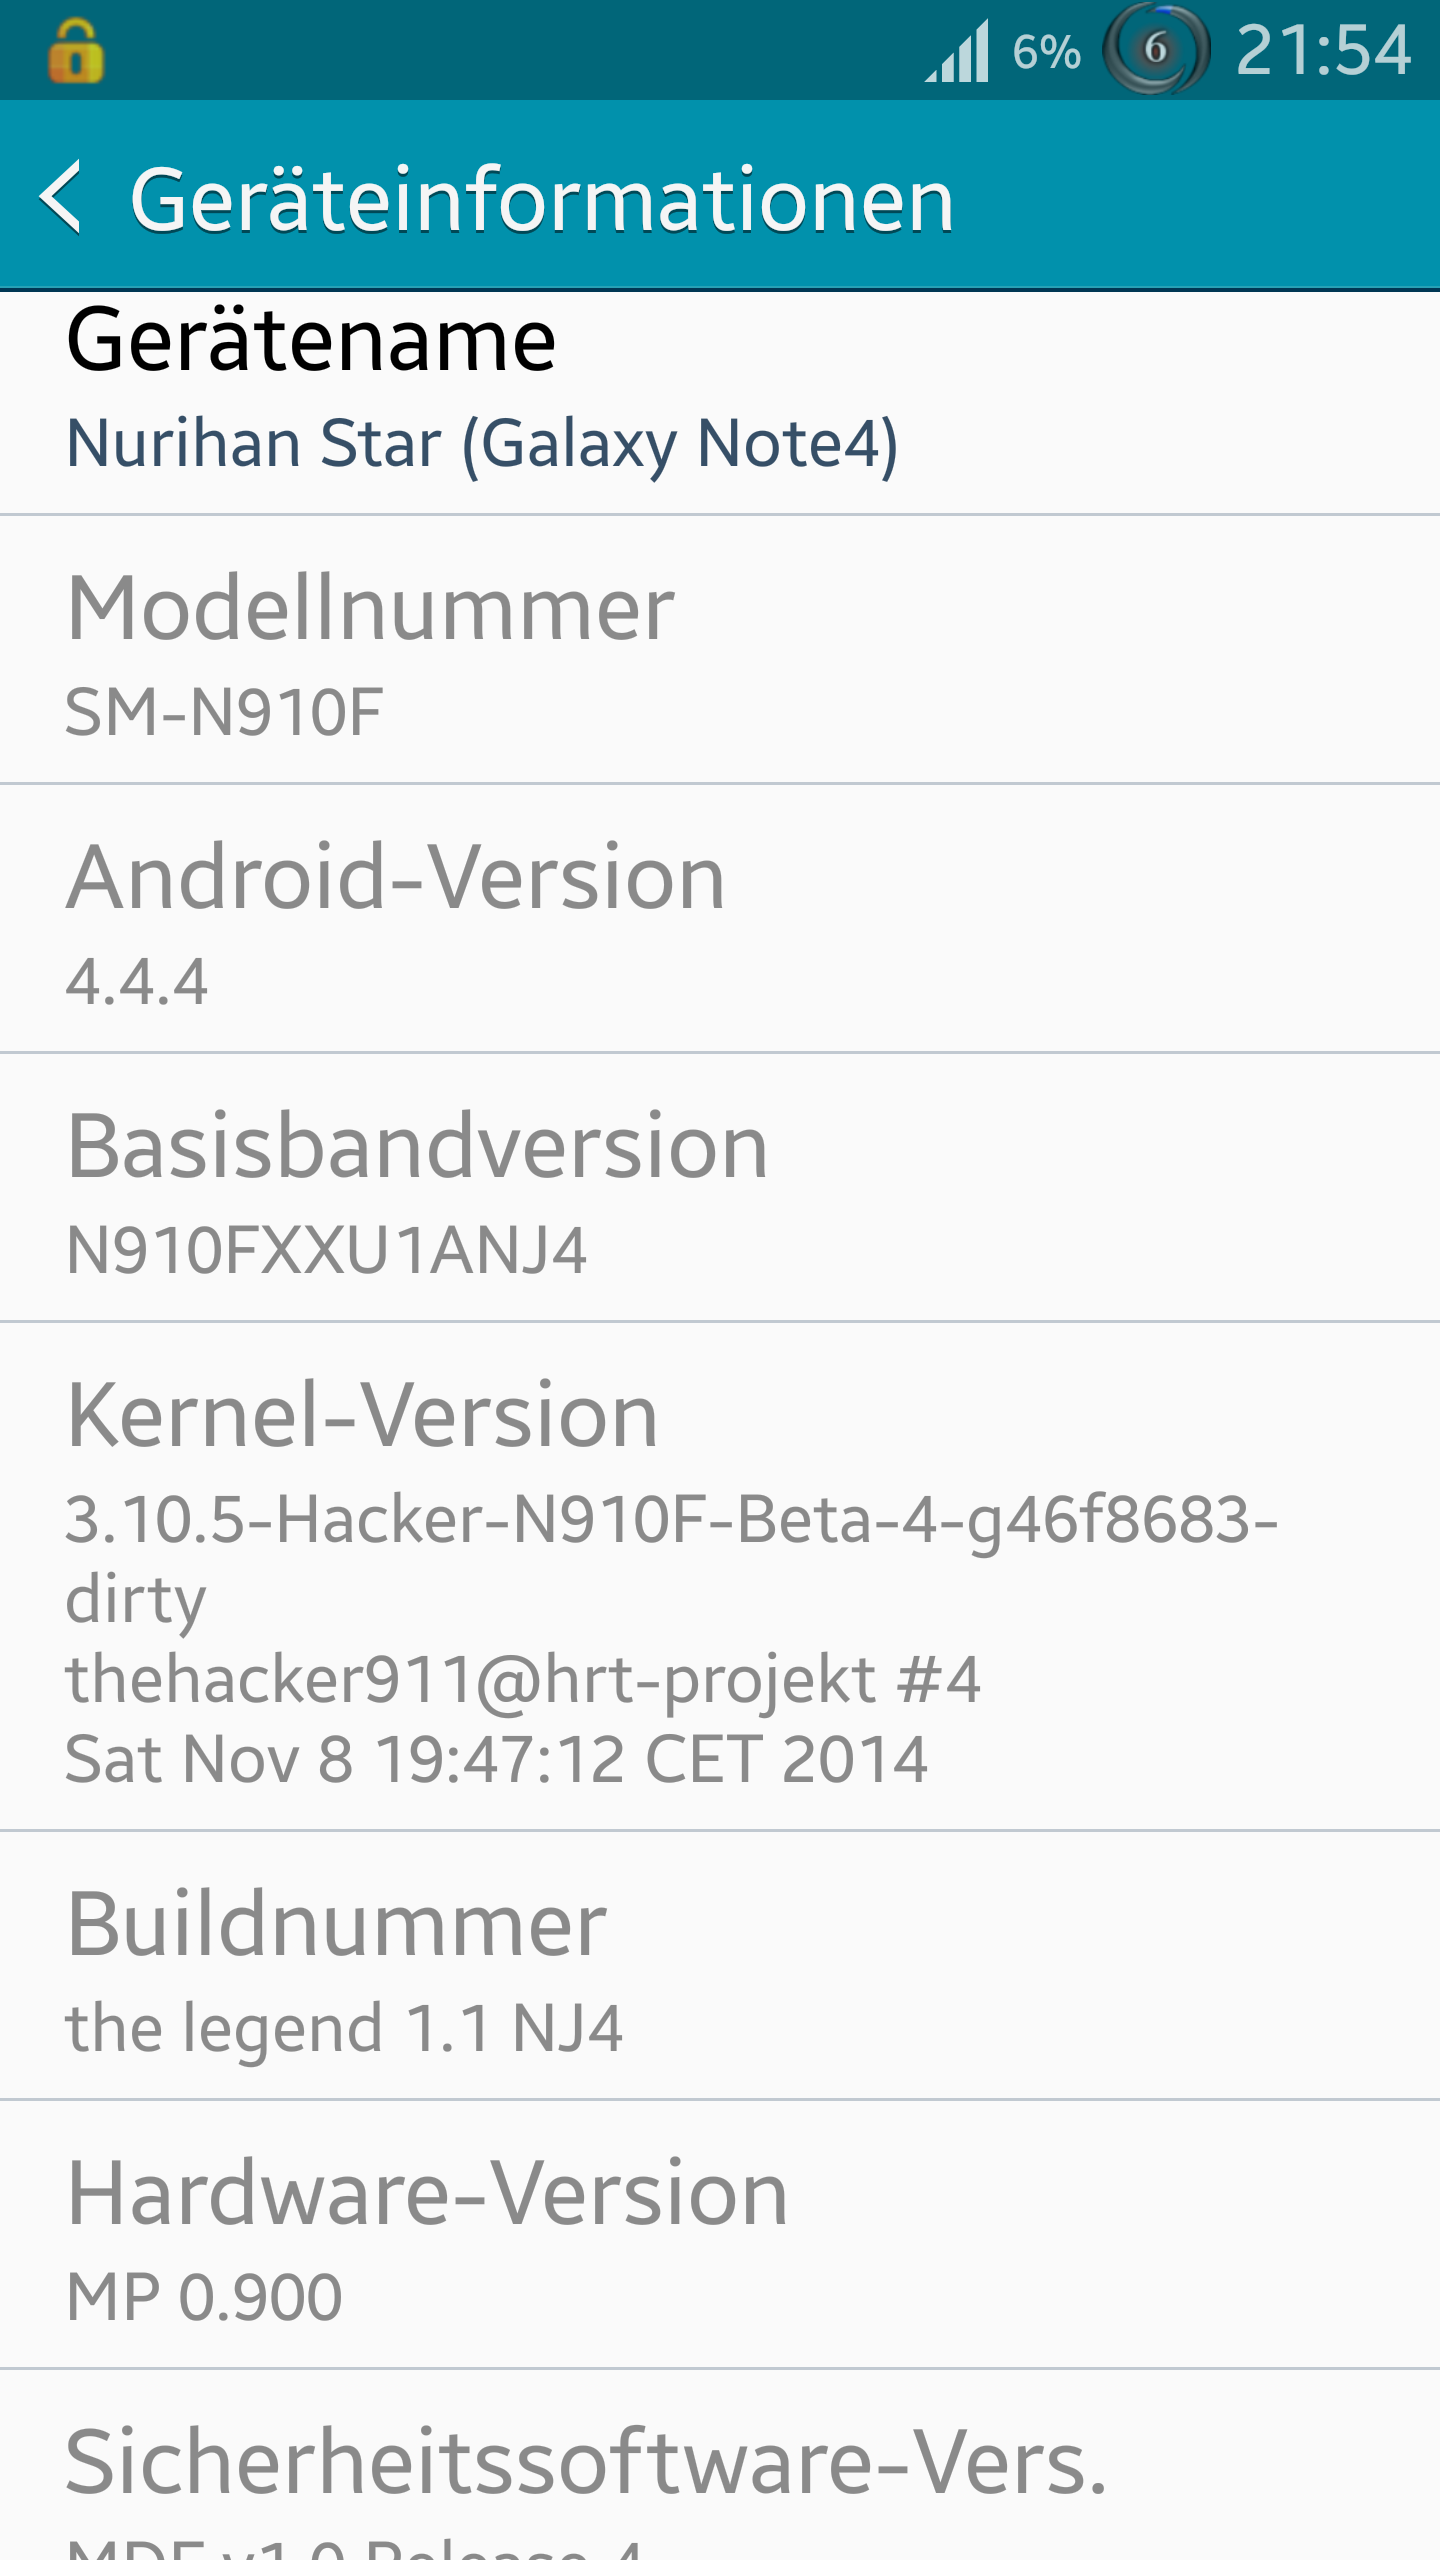Tap the Sat Nov 8 kernel date line
The height and width of the screenshot is (2560, 1440).
(x=497, y=1760)
